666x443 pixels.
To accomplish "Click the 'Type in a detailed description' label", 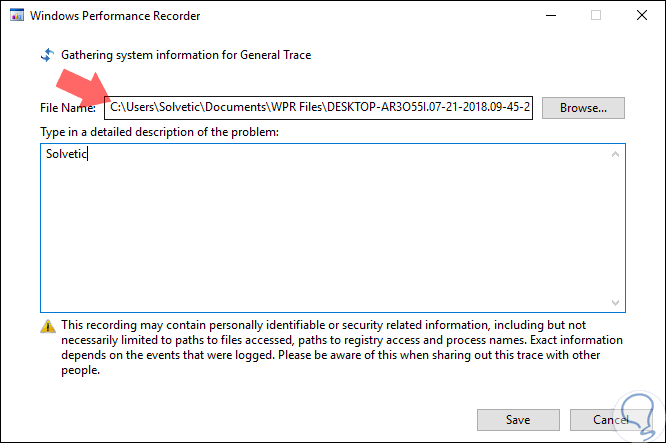I will (x=159, y=131).
